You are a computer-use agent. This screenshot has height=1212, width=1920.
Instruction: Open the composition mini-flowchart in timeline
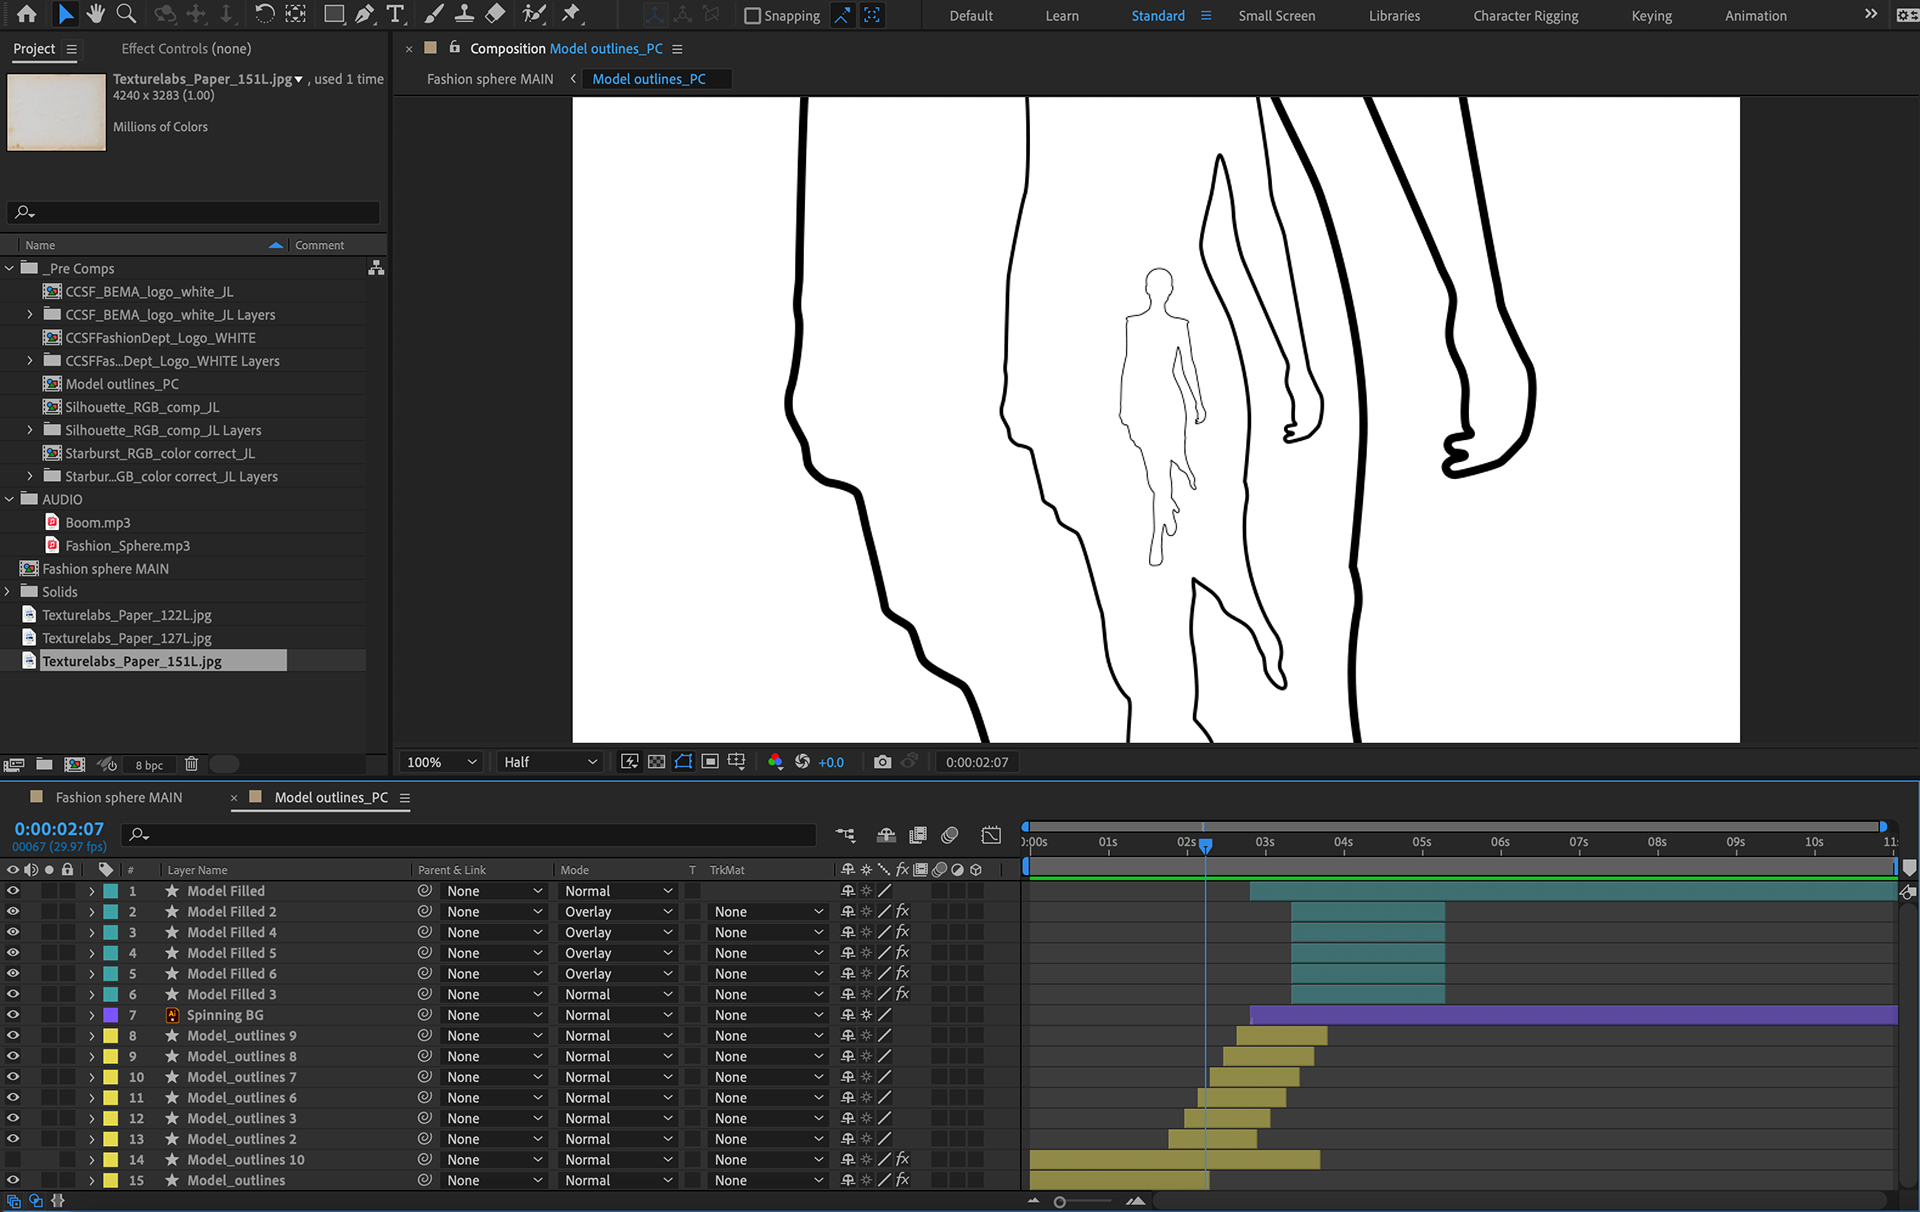(846, 835)
